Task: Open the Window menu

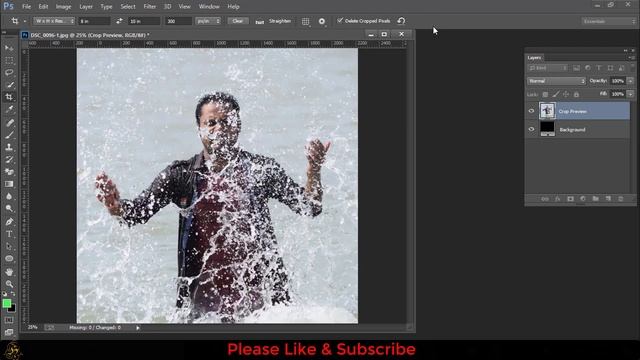Action: [209, 7]
